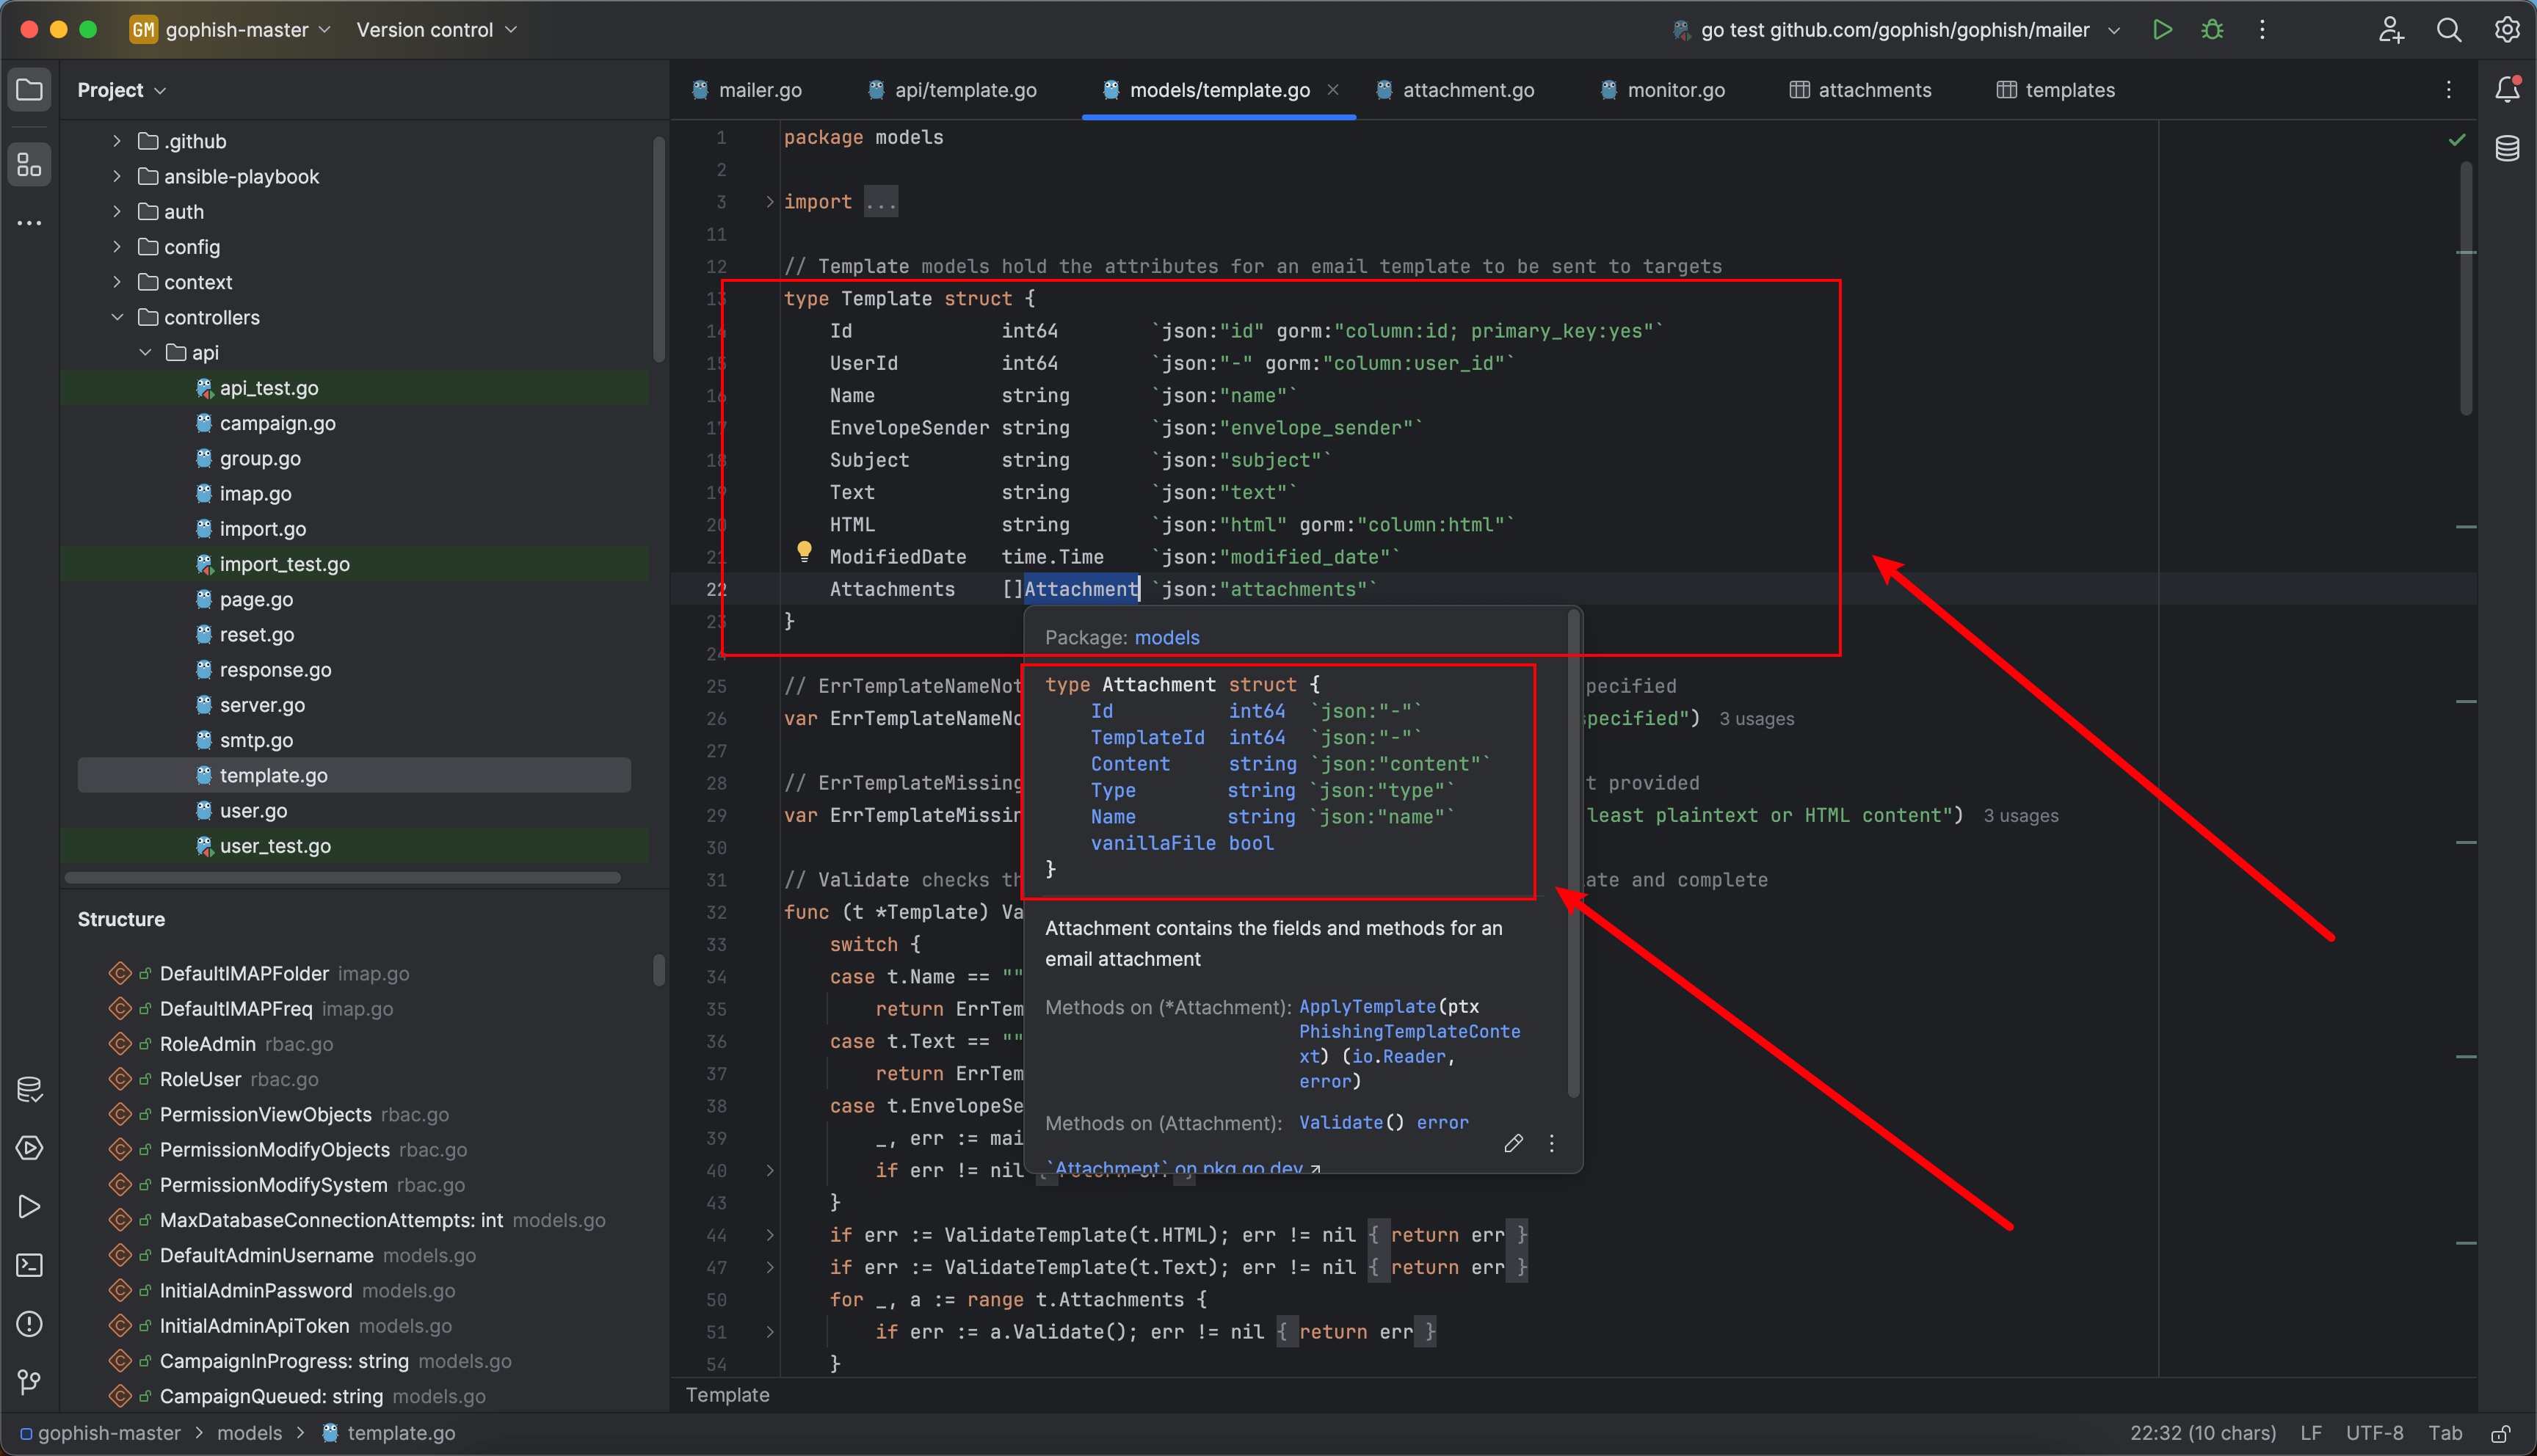Viewport: 2537px width, 1456px height.
Task: Open the Services tool window
Action: point(29,1148)
